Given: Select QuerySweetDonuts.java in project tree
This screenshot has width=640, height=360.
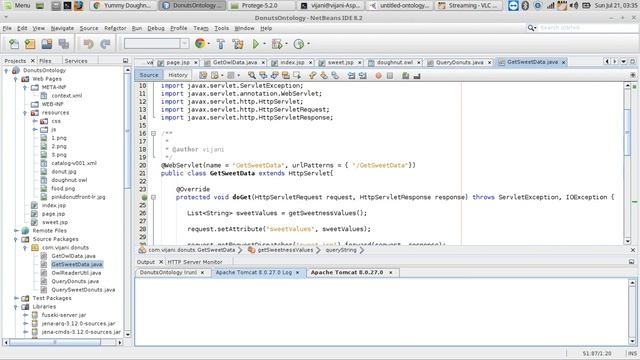Looking at the screenshot, I should pyautogui.click(x=83, y=290).
